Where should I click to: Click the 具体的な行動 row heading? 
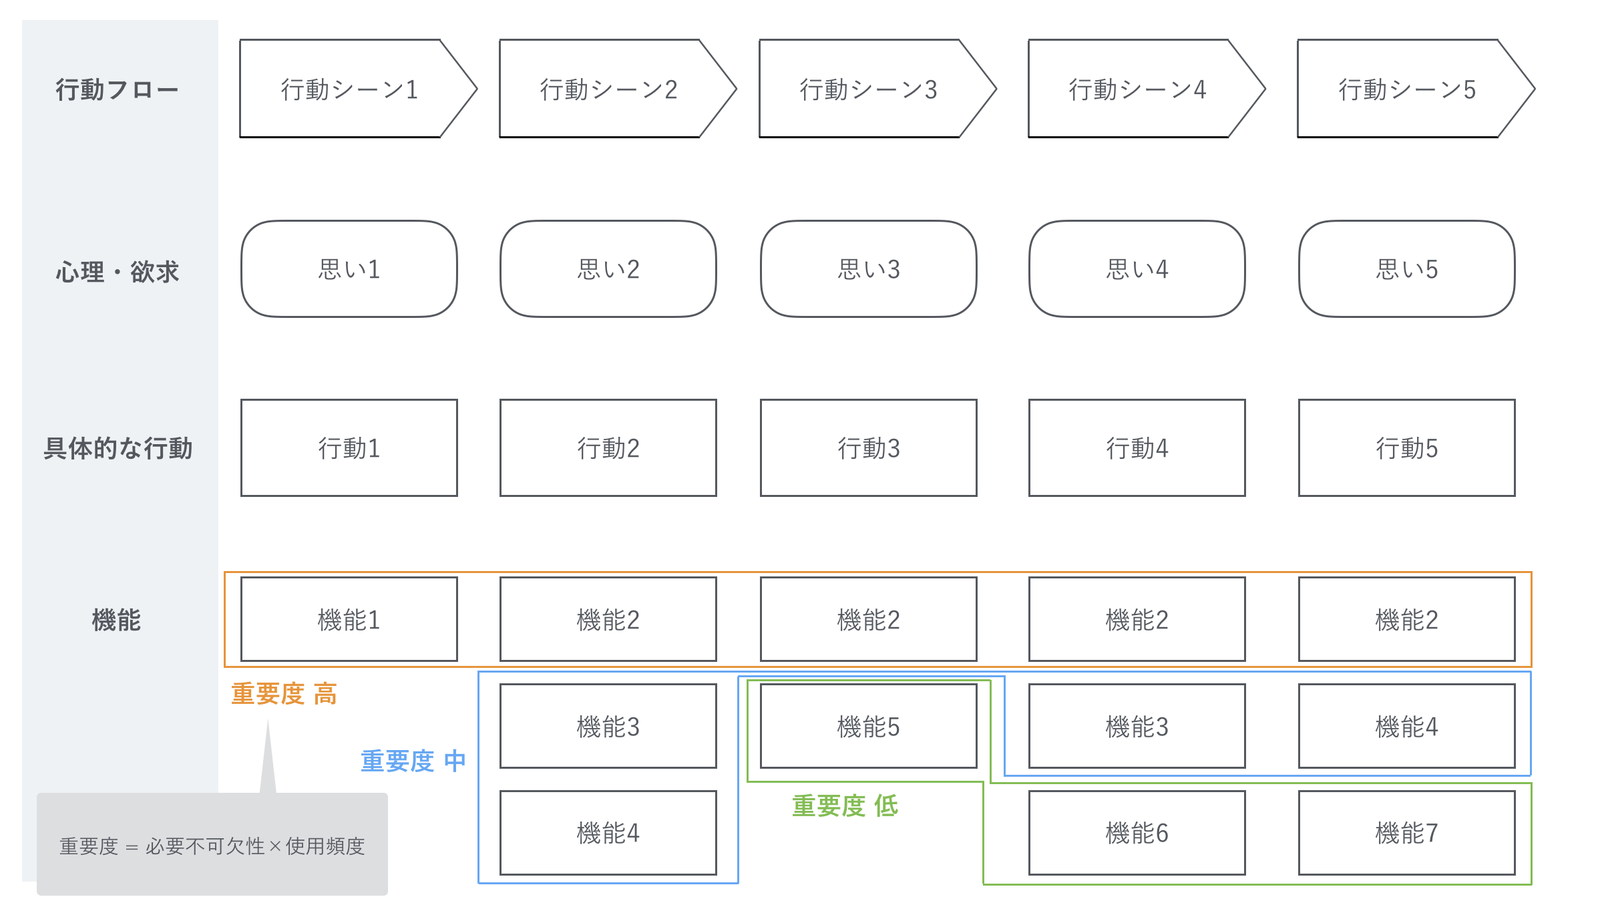(117, 449)
